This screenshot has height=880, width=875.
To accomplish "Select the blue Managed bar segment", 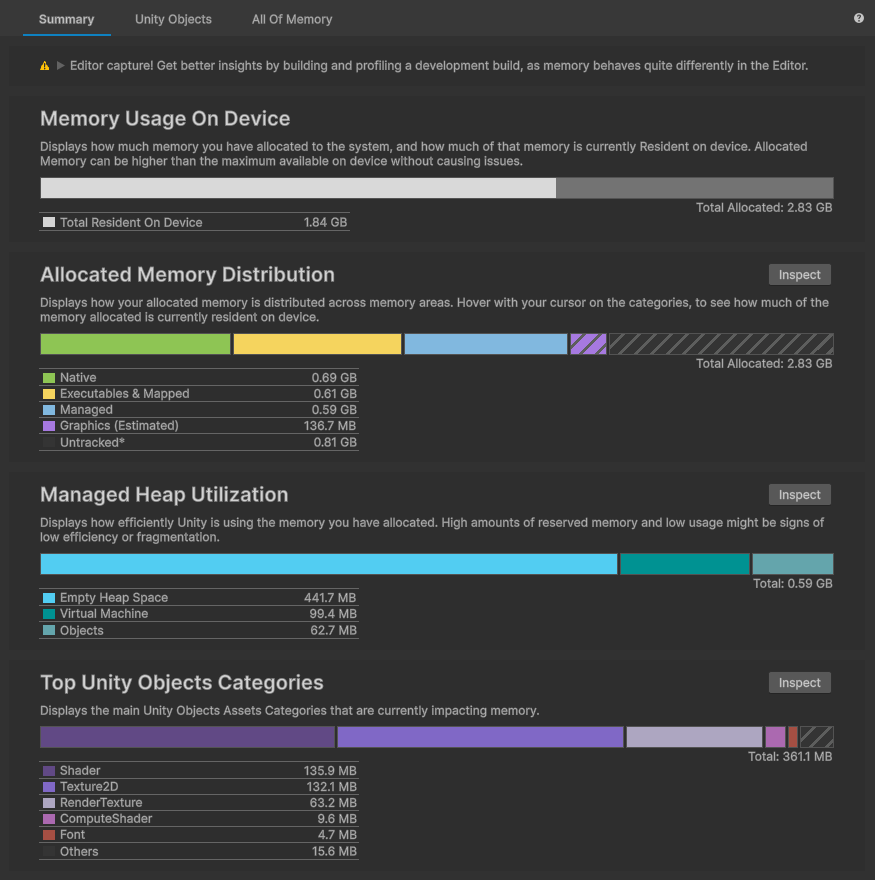I will pyautogui.click(x=485, y=344).
